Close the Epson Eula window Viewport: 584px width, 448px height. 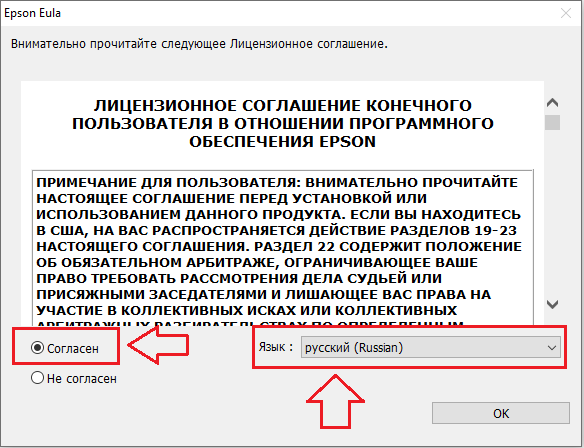(x=566, y=13)
